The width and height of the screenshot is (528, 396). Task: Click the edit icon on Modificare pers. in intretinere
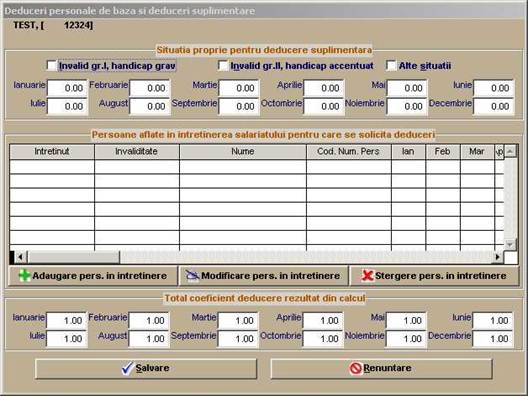(193, 276)
